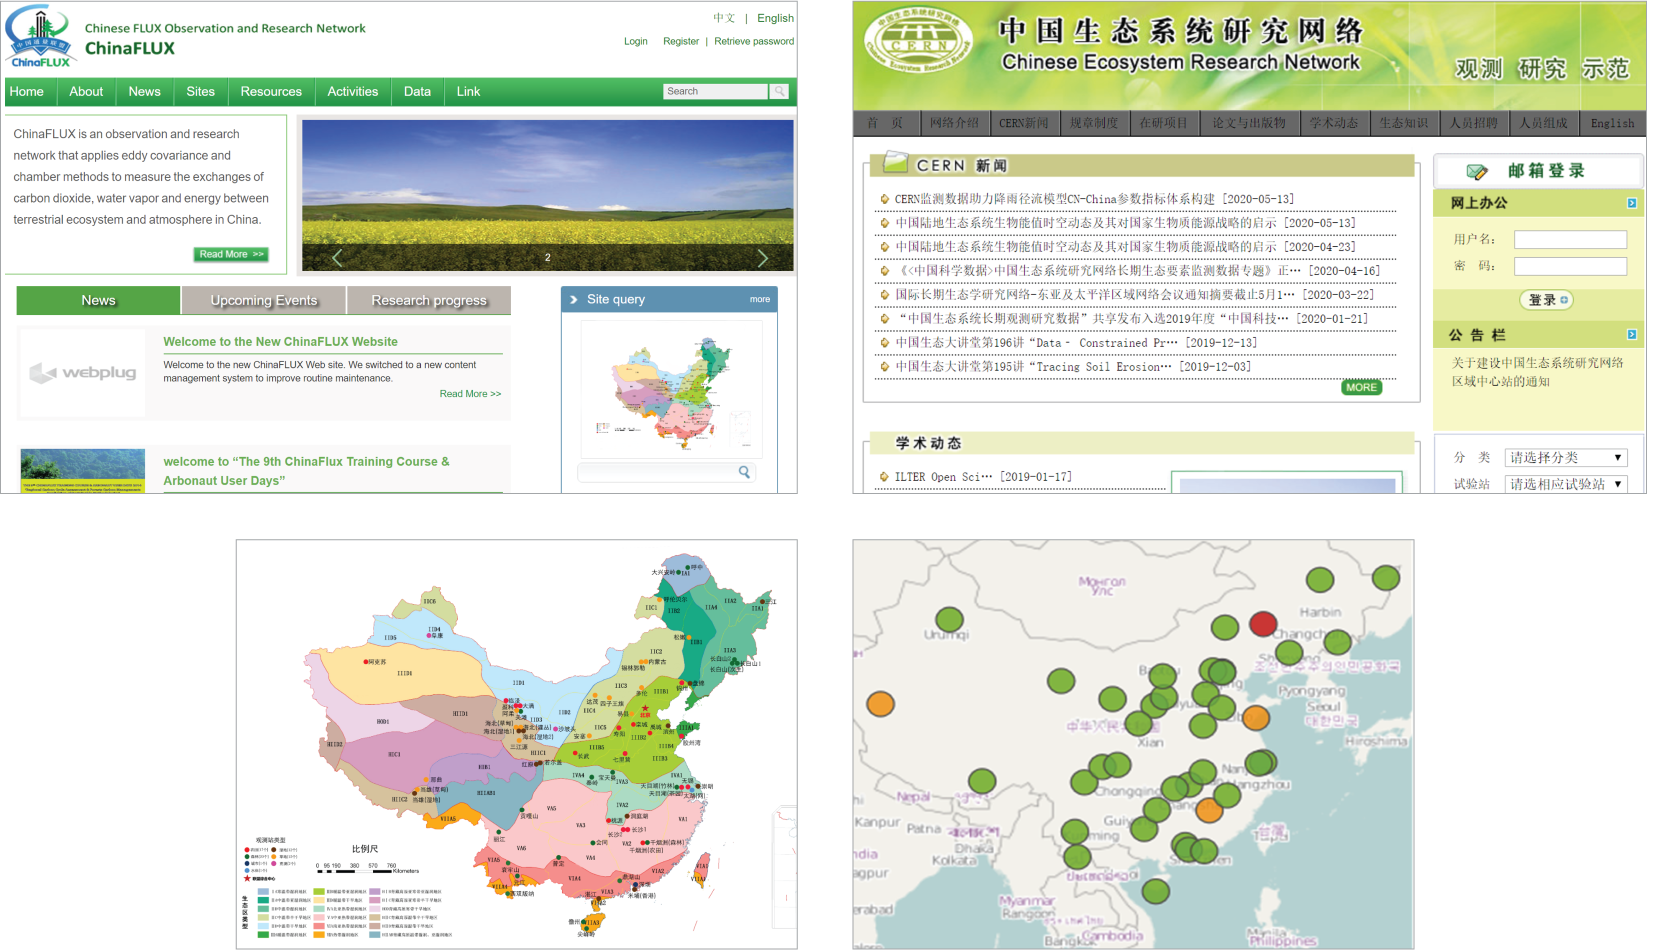Open the 9th ChinaFlux Training Course article
This screenshot has height=951, width=1656.
pos(307,471)
